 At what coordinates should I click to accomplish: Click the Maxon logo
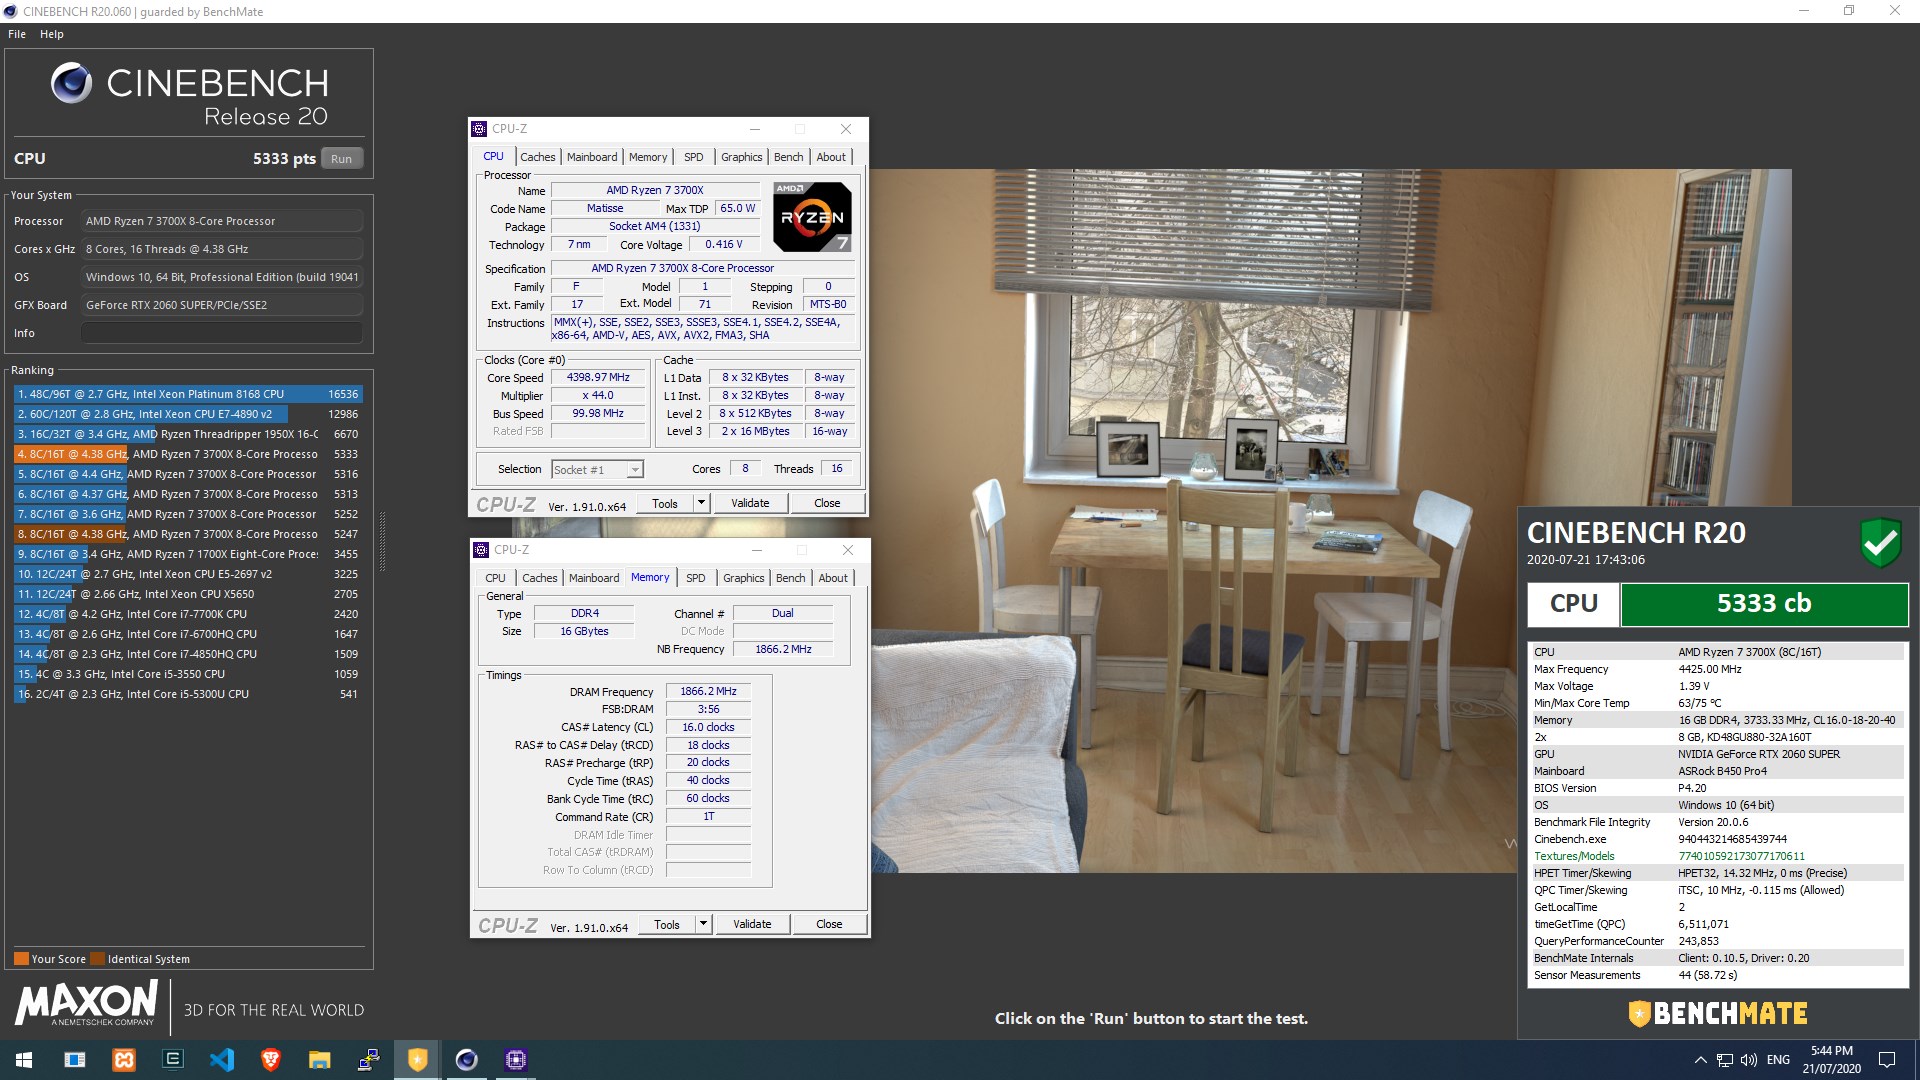tap(86, 1003)
